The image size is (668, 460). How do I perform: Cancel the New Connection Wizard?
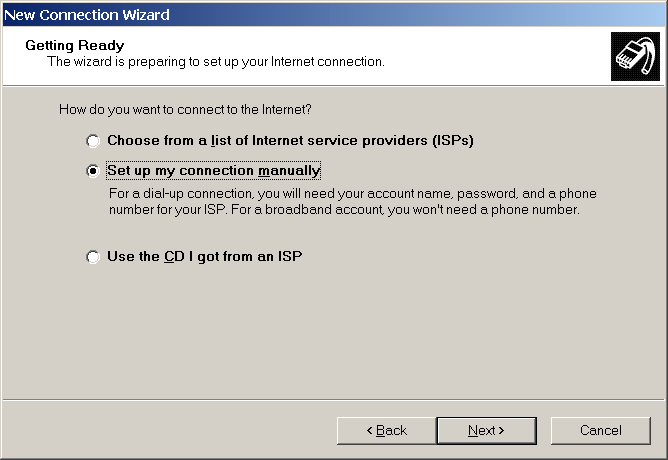click(x=600, y=430)
